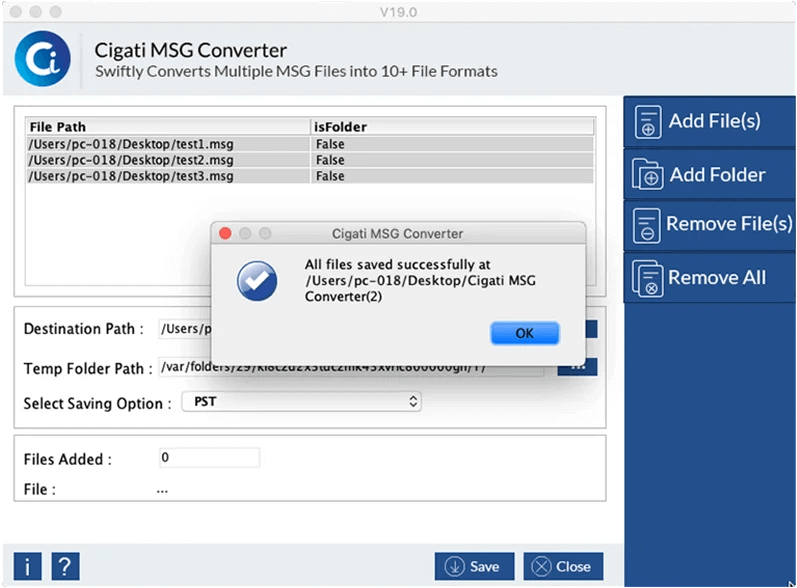This screenshot has width=797, height=588.
Task: Click the blue checkmark icon in dialog
Action: [257, 281]
